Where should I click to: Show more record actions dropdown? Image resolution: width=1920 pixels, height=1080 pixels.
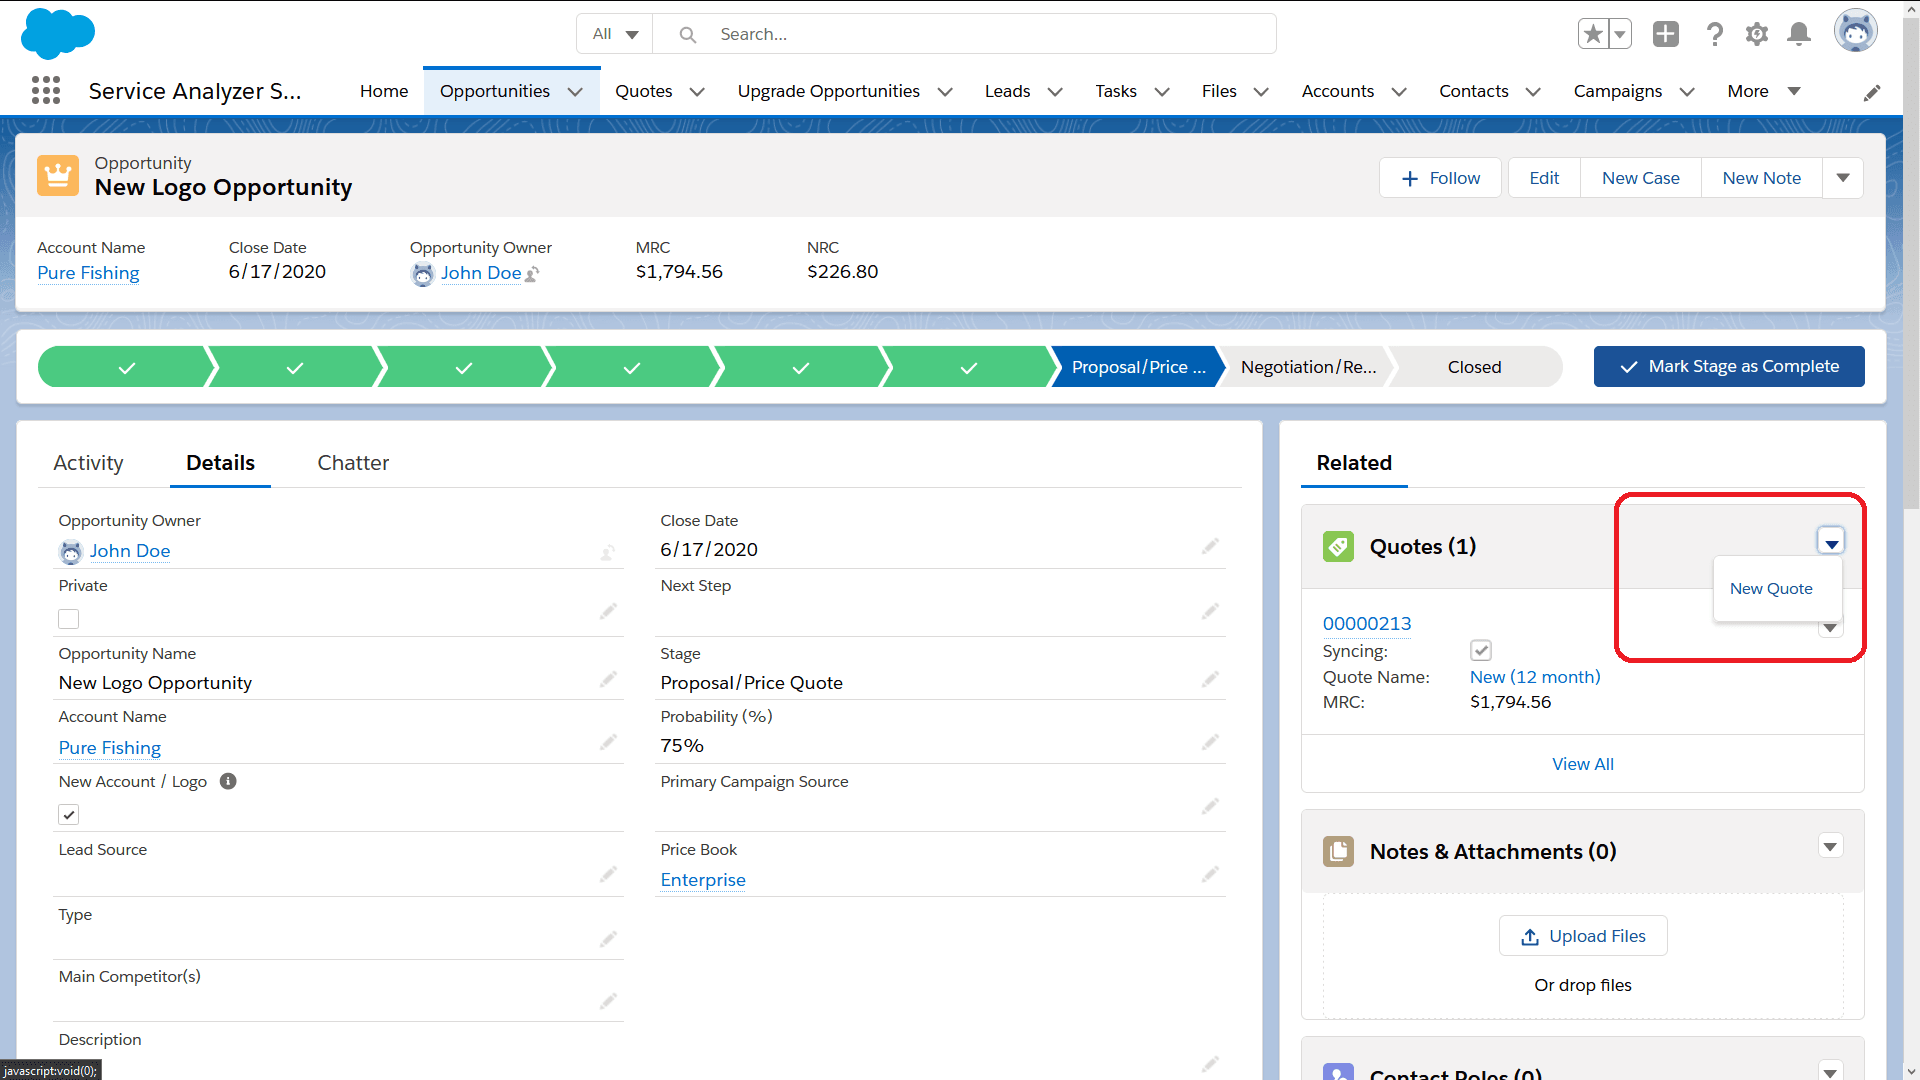click(x=1843, y=178)
